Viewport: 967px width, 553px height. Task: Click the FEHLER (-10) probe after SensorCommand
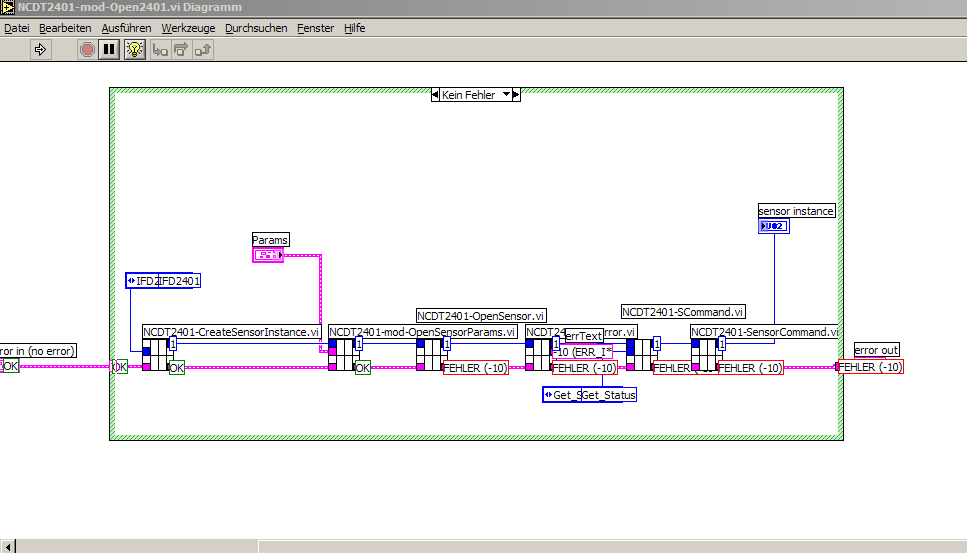click(751, 368)
